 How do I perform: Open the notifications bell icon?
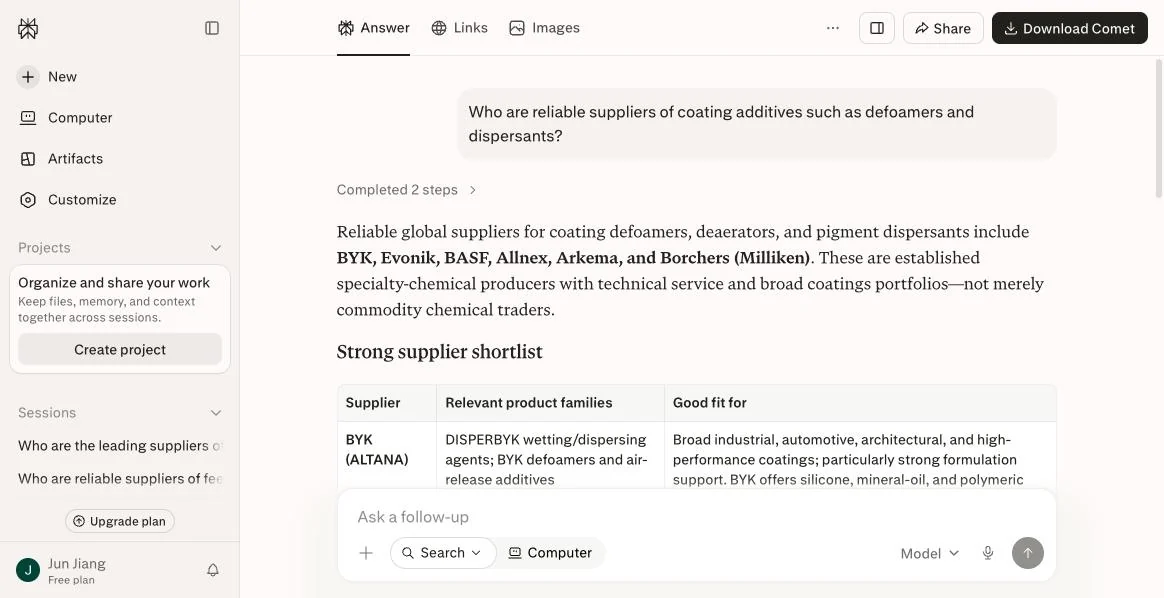pos(212,570)
